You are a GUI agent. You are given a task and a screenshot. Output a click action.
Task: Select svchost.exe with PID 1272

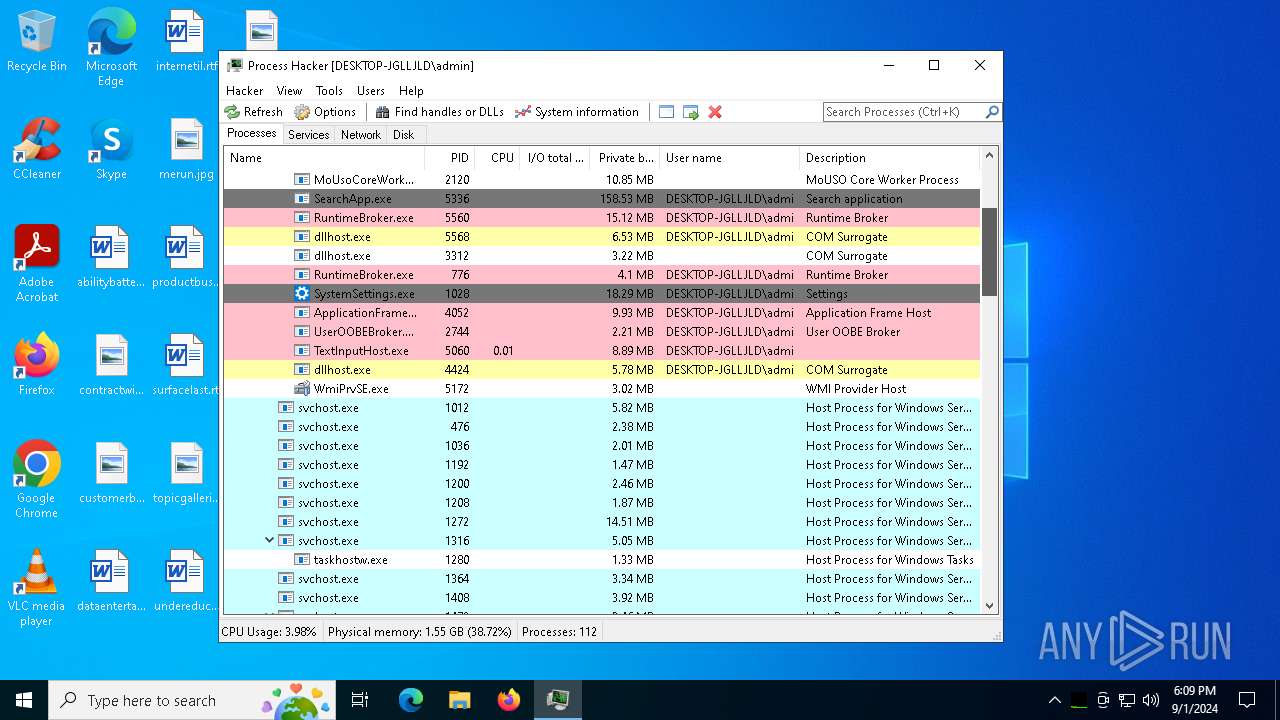(x=602, y=522)
